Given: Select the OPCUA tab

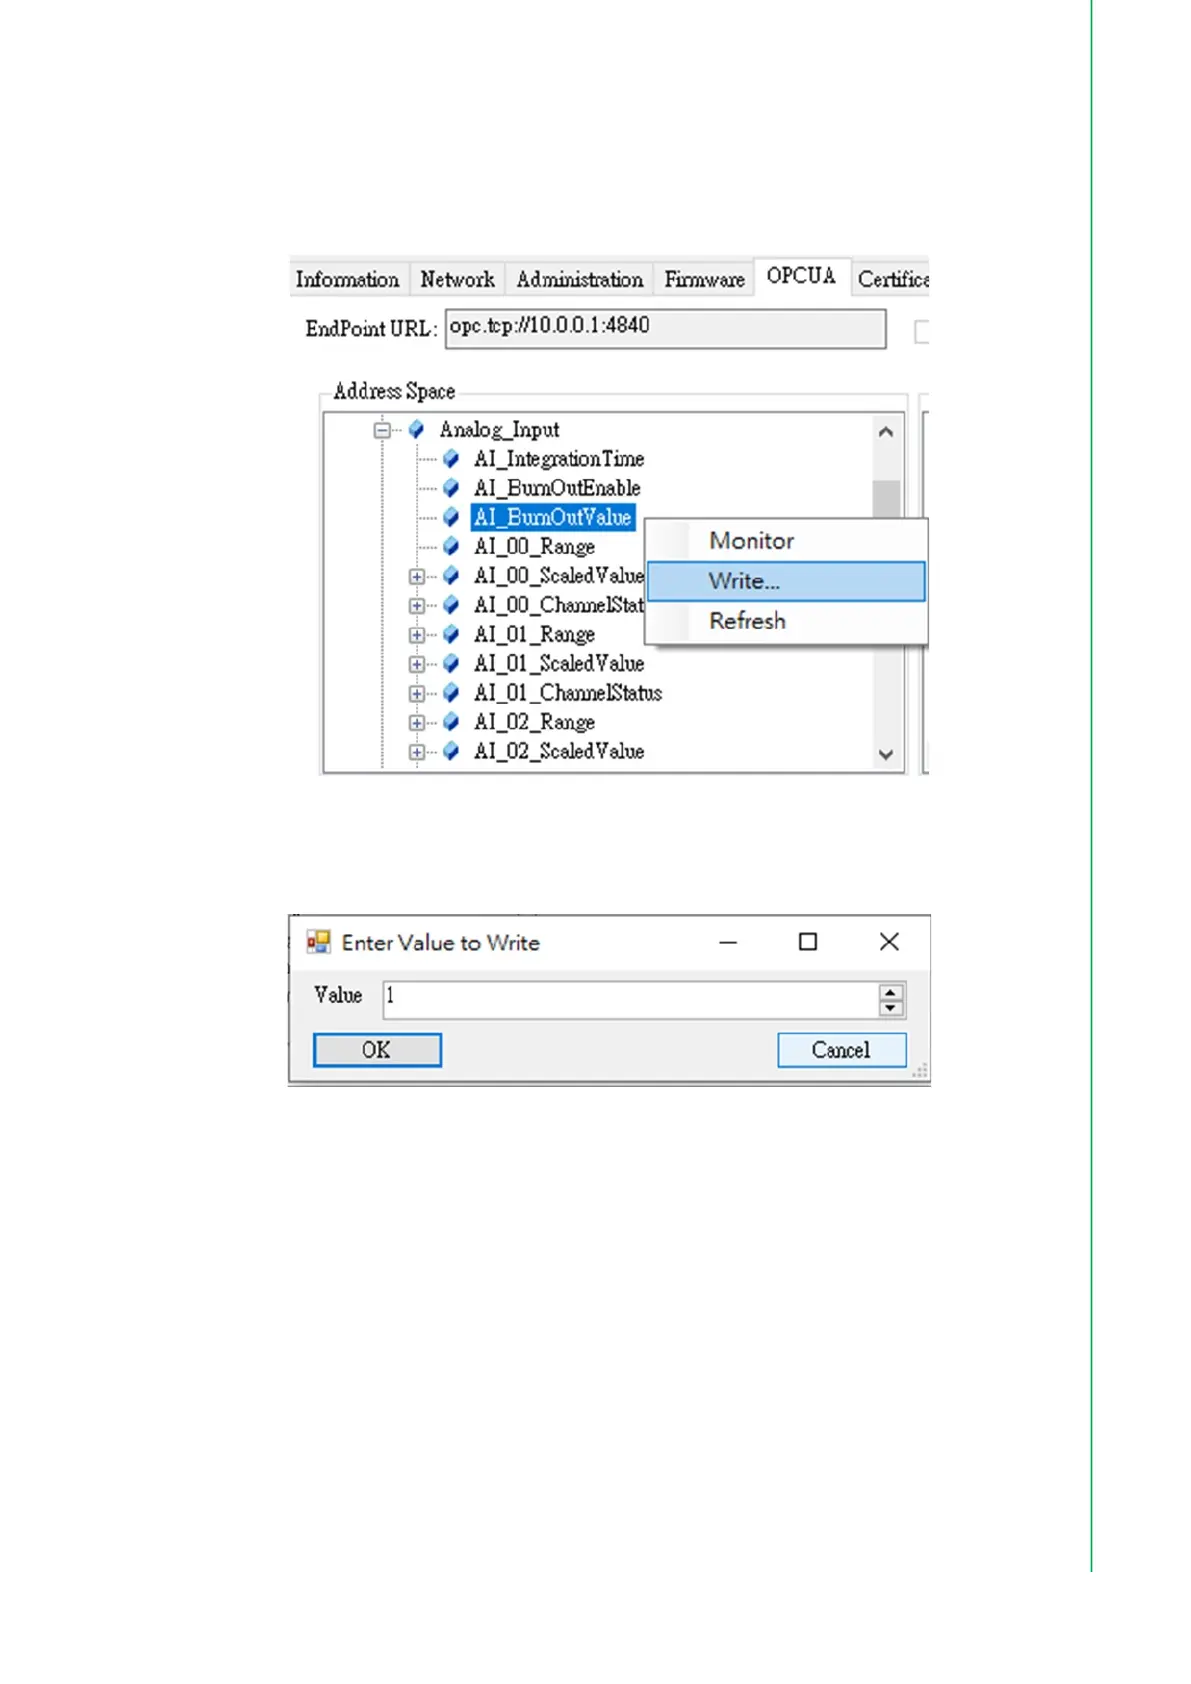Looking at the screenshot, I should click(801, 276).
